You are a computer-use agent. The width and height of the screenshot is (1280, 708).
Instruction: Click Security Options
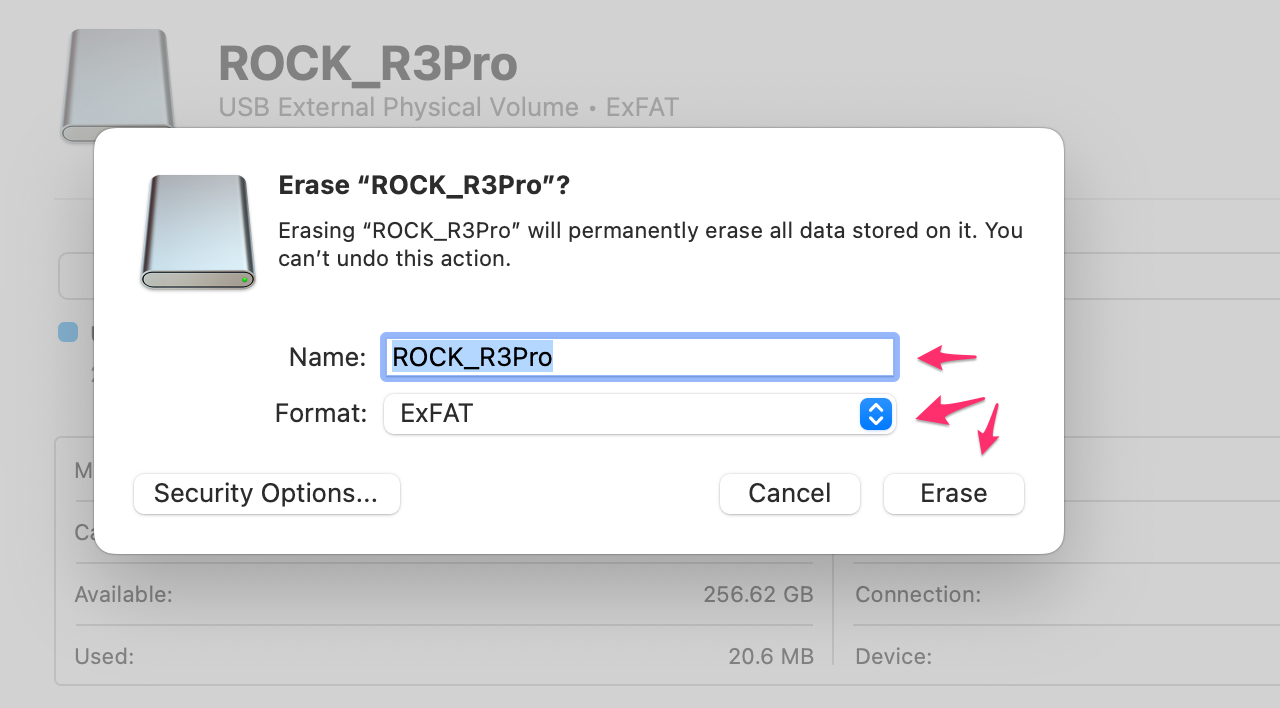pyautogui.click(x=266, y=493)
